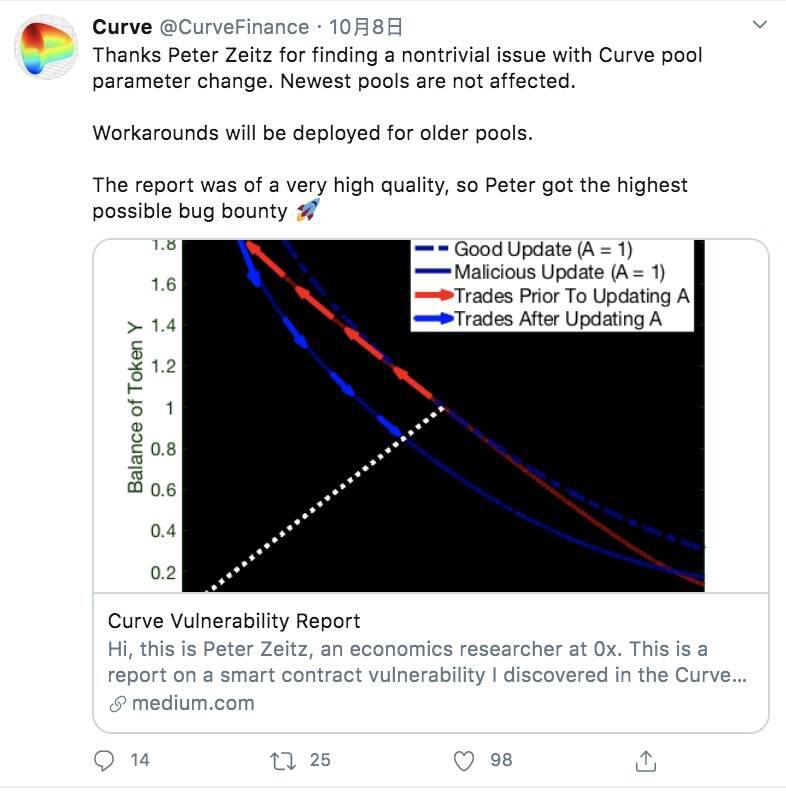Click the share upload icon
The height and width of the screenshot is (796, 786).
(x=645, y=761)
